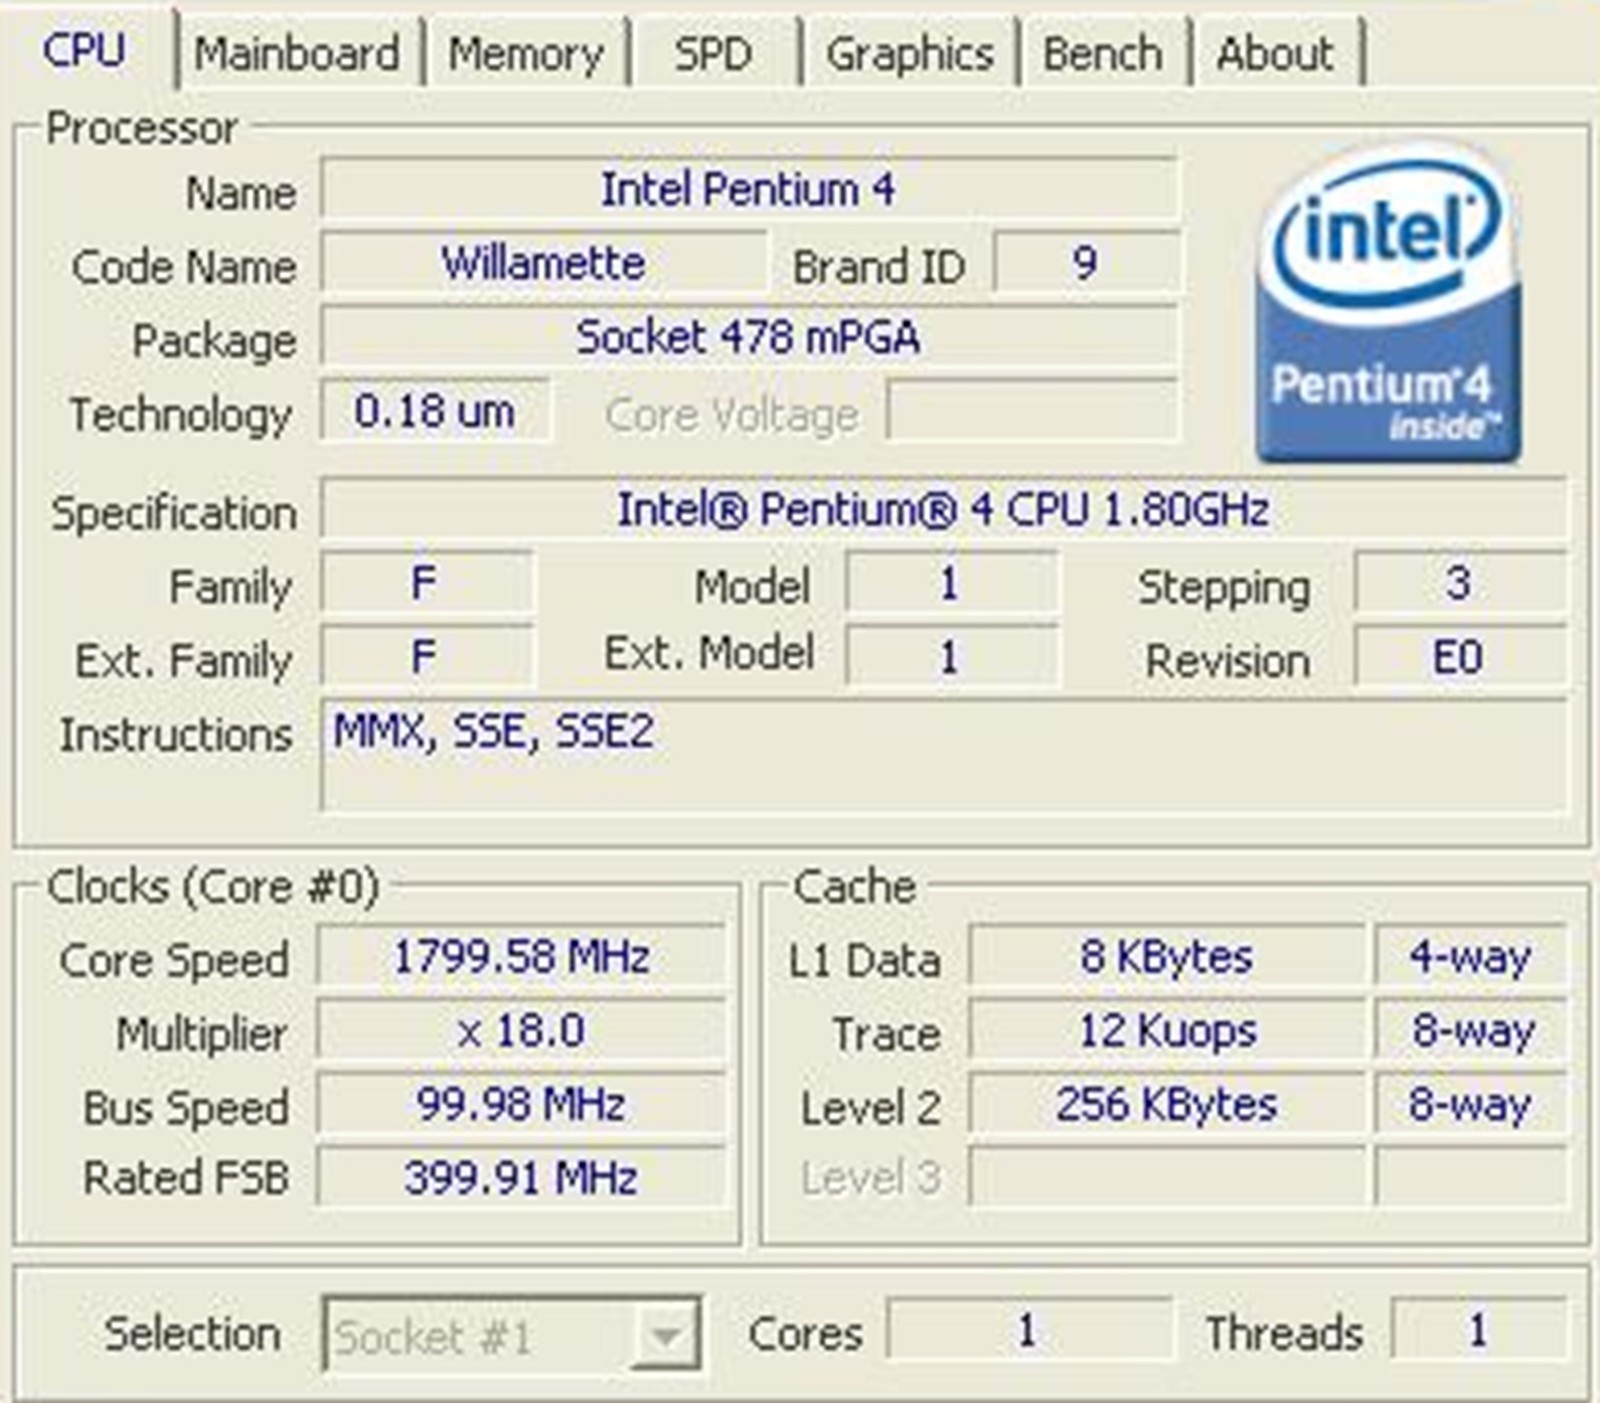
Task: Go to the Bench tab
Action: click(1103, 53)
